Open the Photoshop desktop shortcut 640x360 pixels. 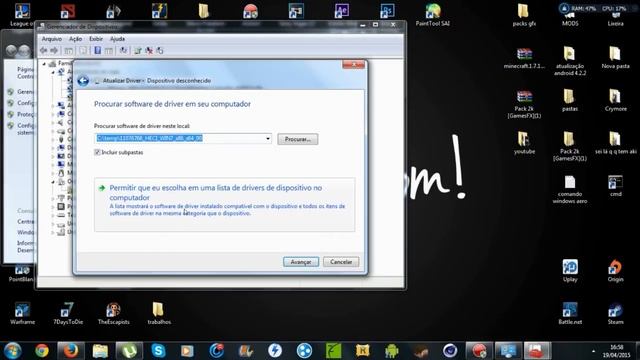click(x=387, y=12)
